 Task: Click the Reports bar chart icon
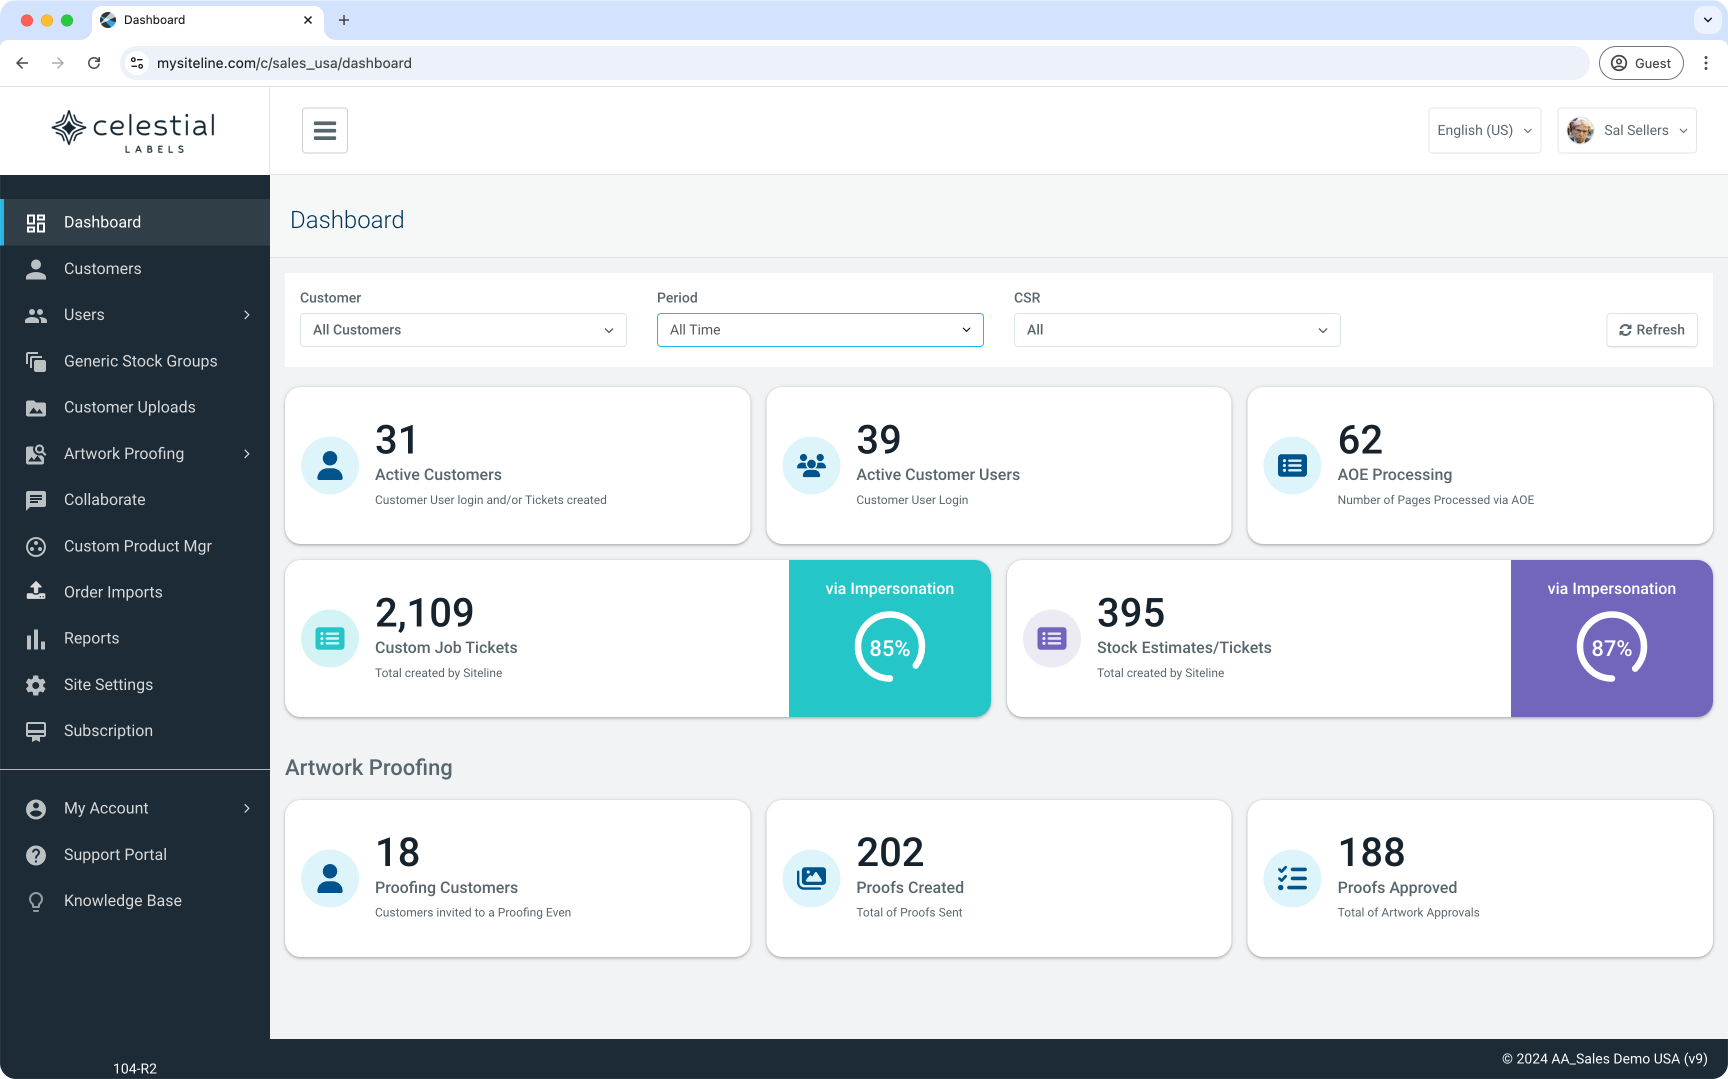(36, 639)
